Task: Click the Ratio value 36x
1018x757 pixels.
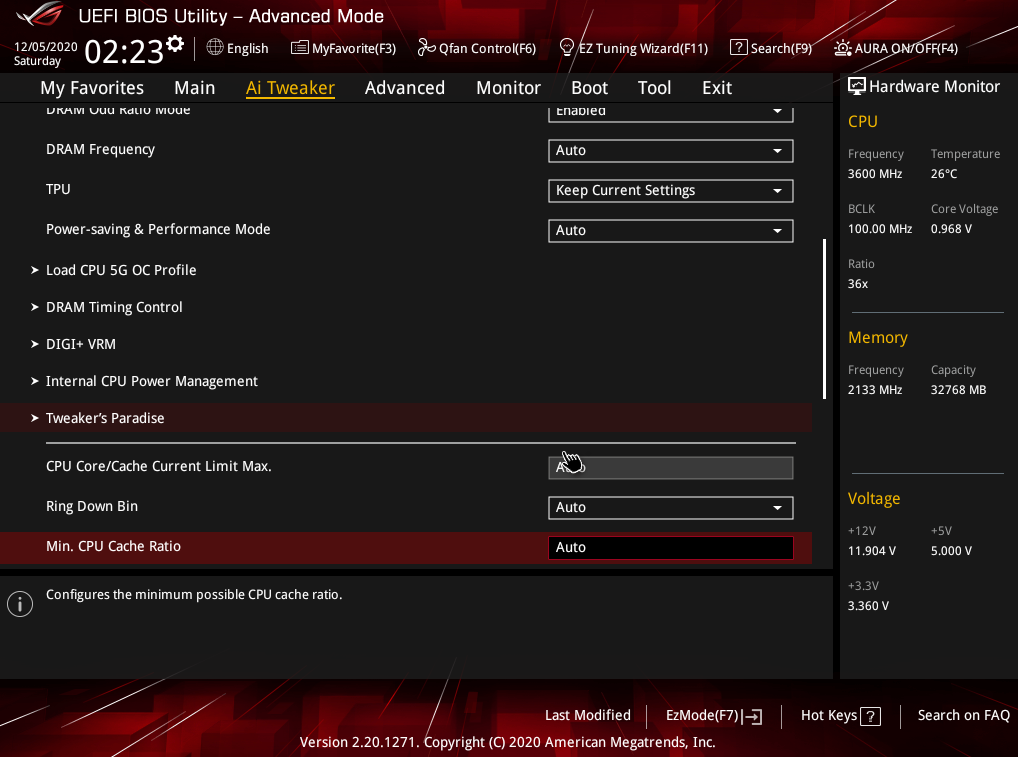Action: click(858, 284)
